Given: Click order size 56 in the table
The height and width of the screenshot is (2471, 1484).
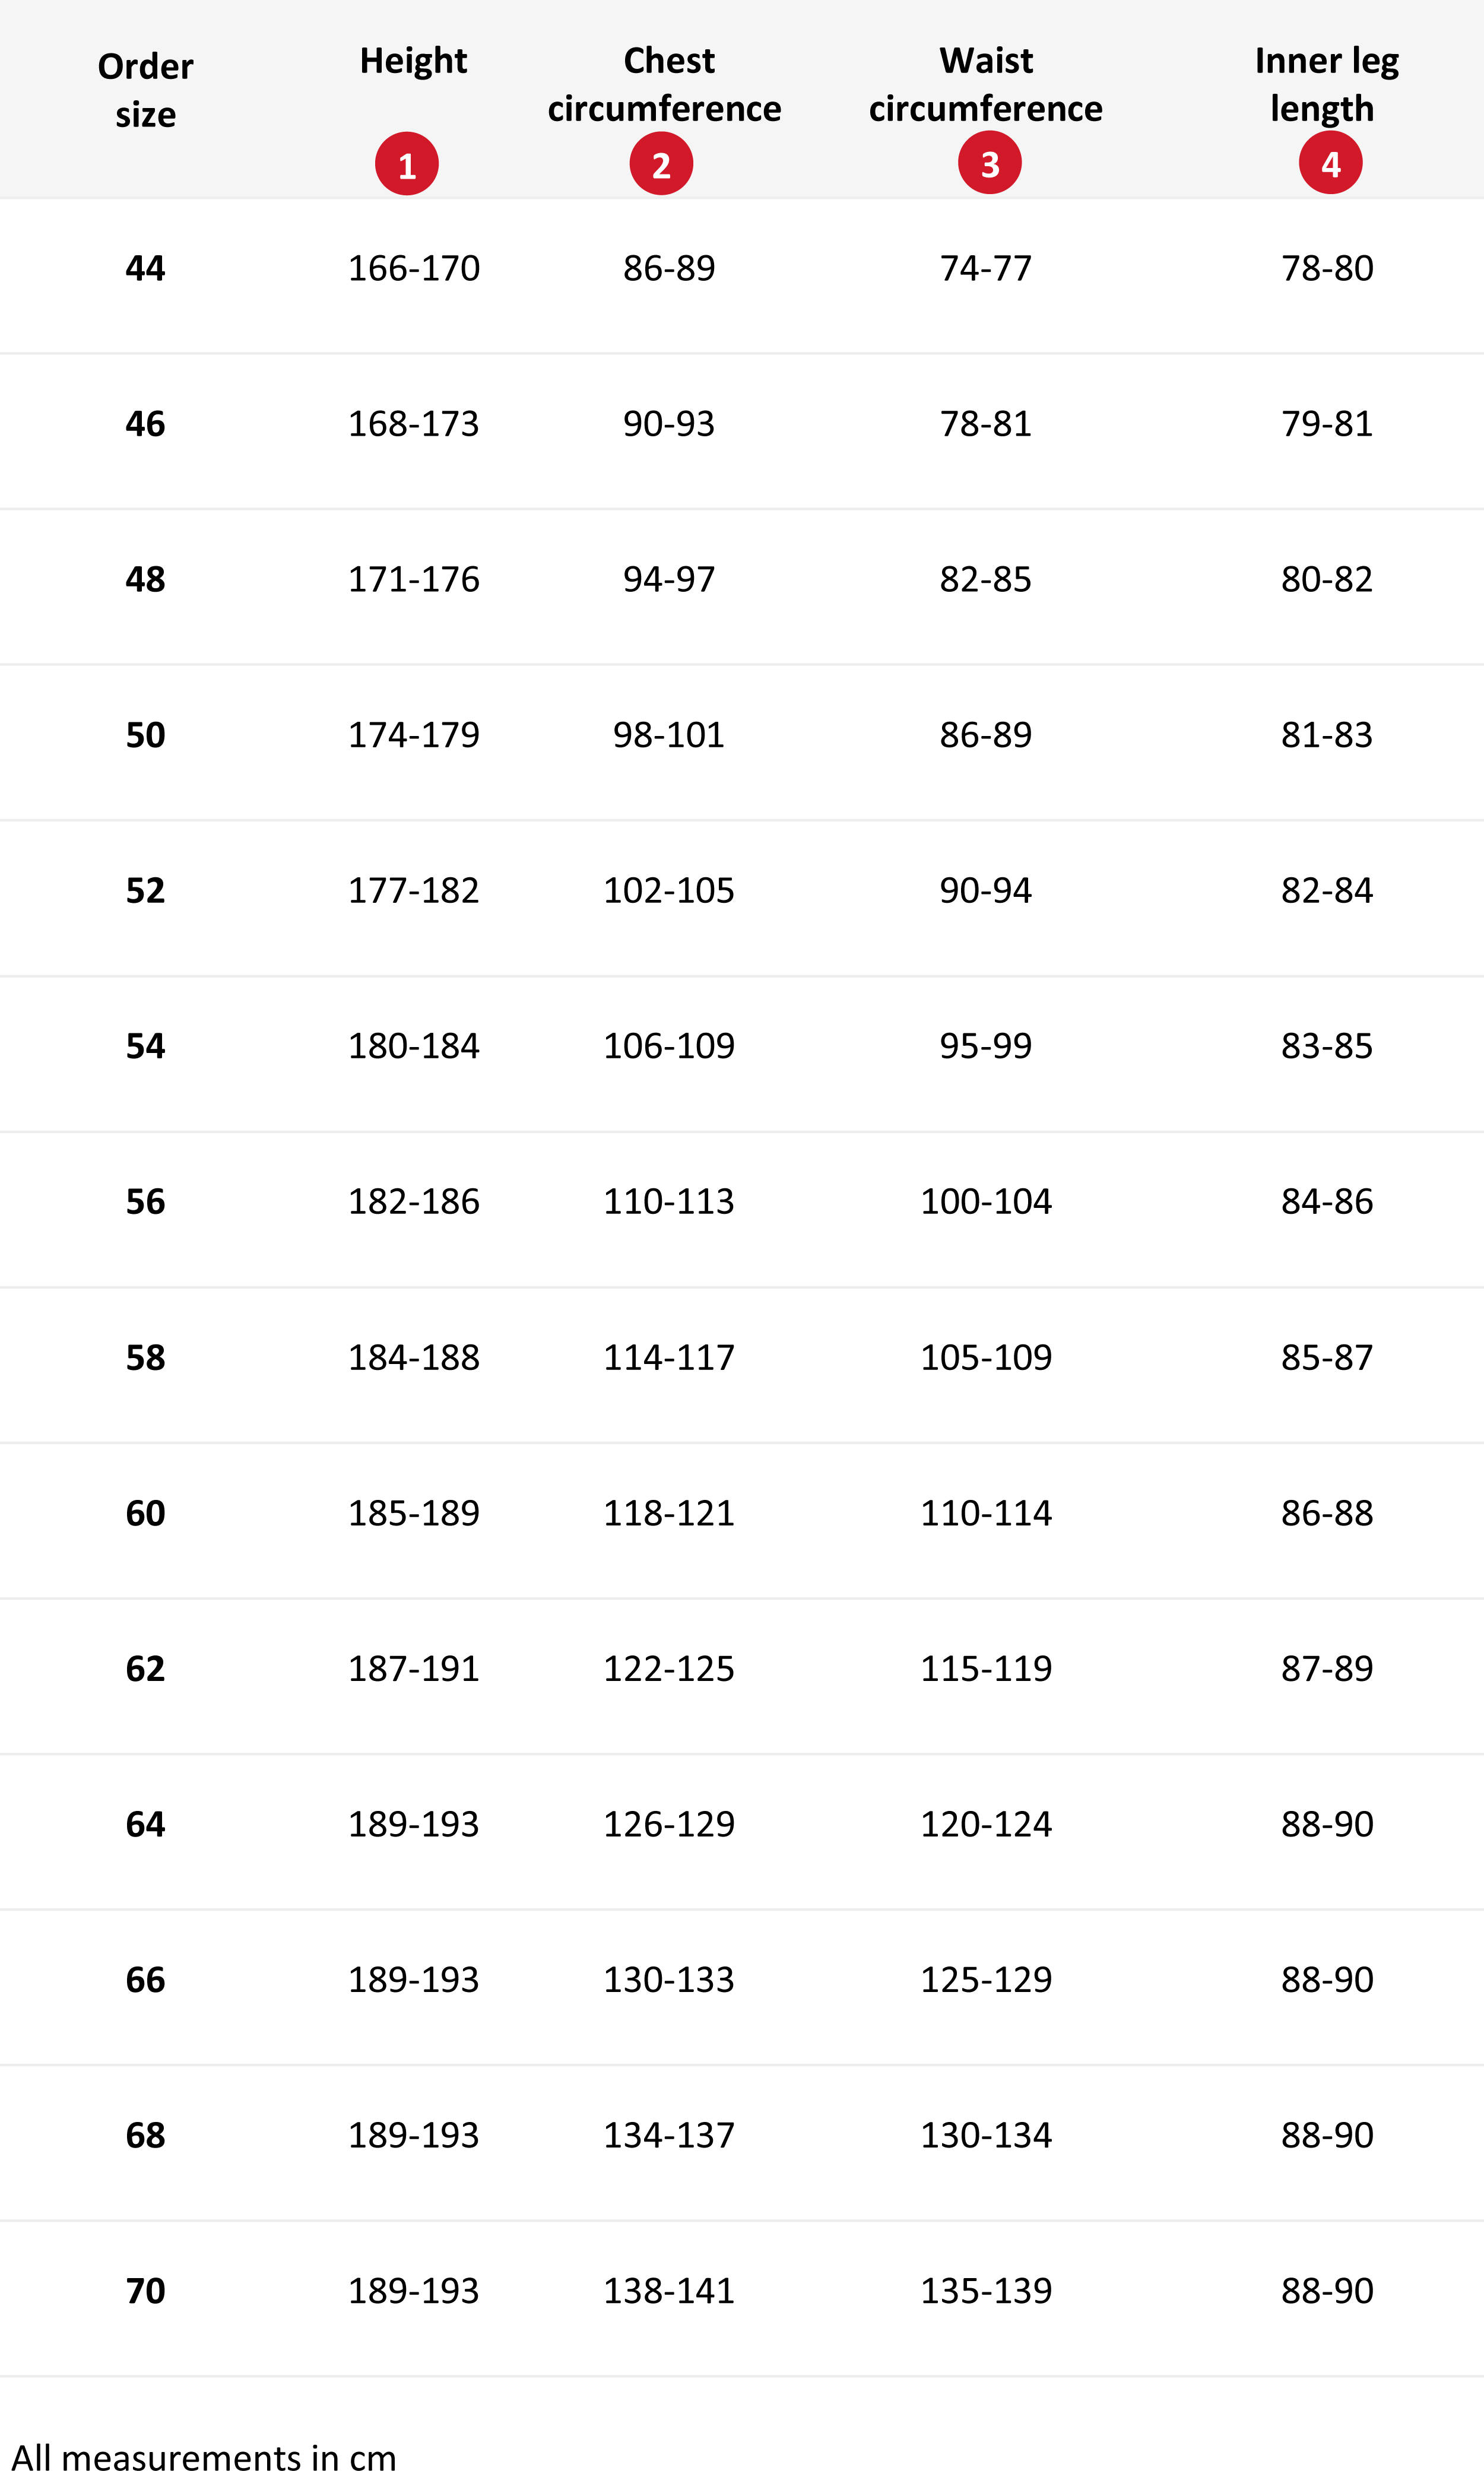Looking at the screenshot, I should coord(145,1201).
